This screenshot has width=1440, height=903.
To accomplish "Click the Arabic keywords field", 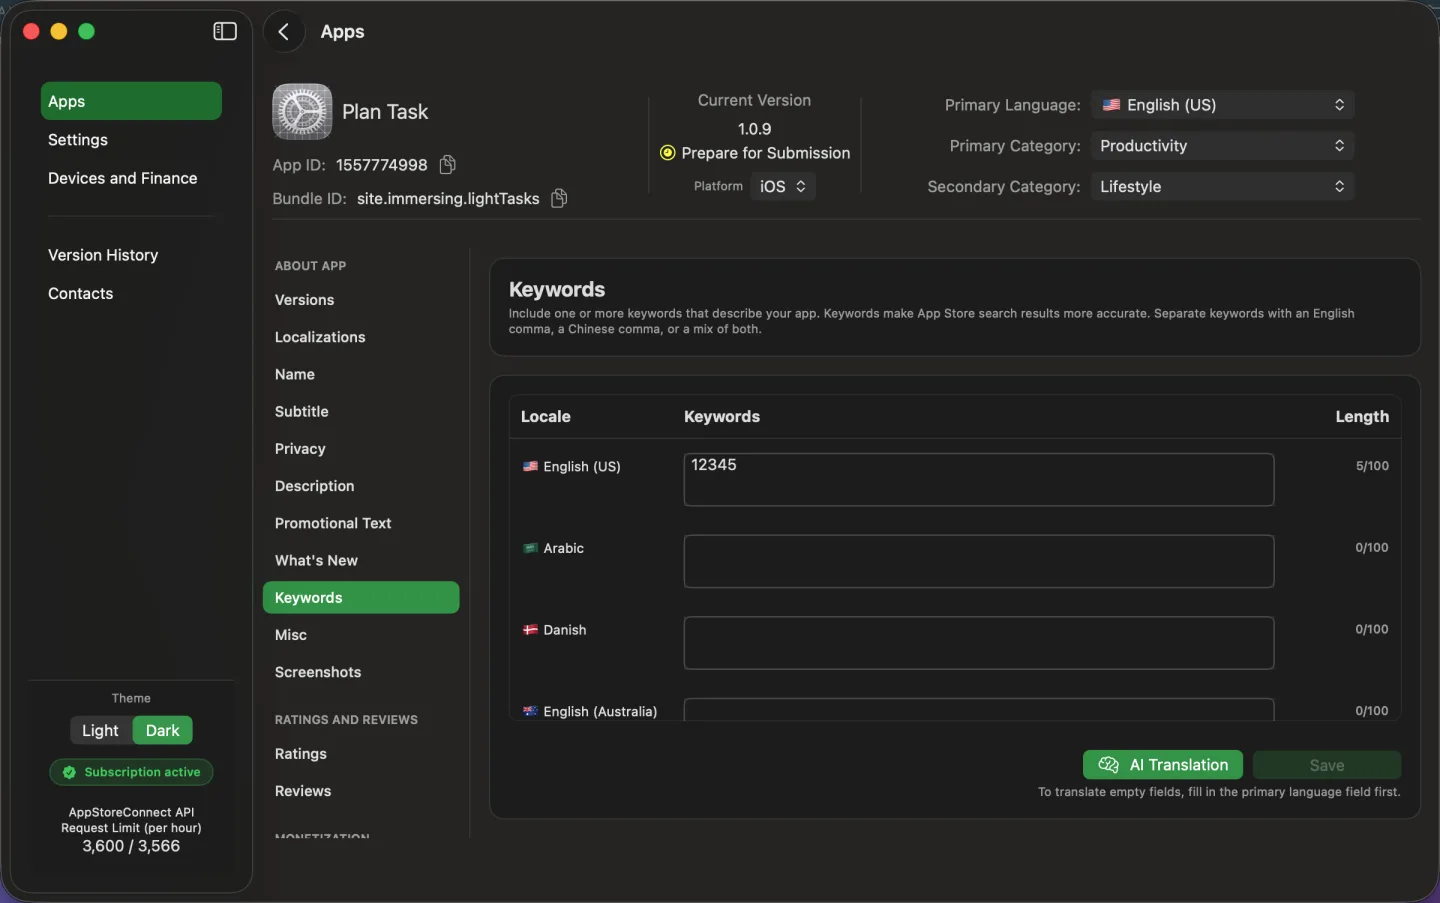I will 979,561.
